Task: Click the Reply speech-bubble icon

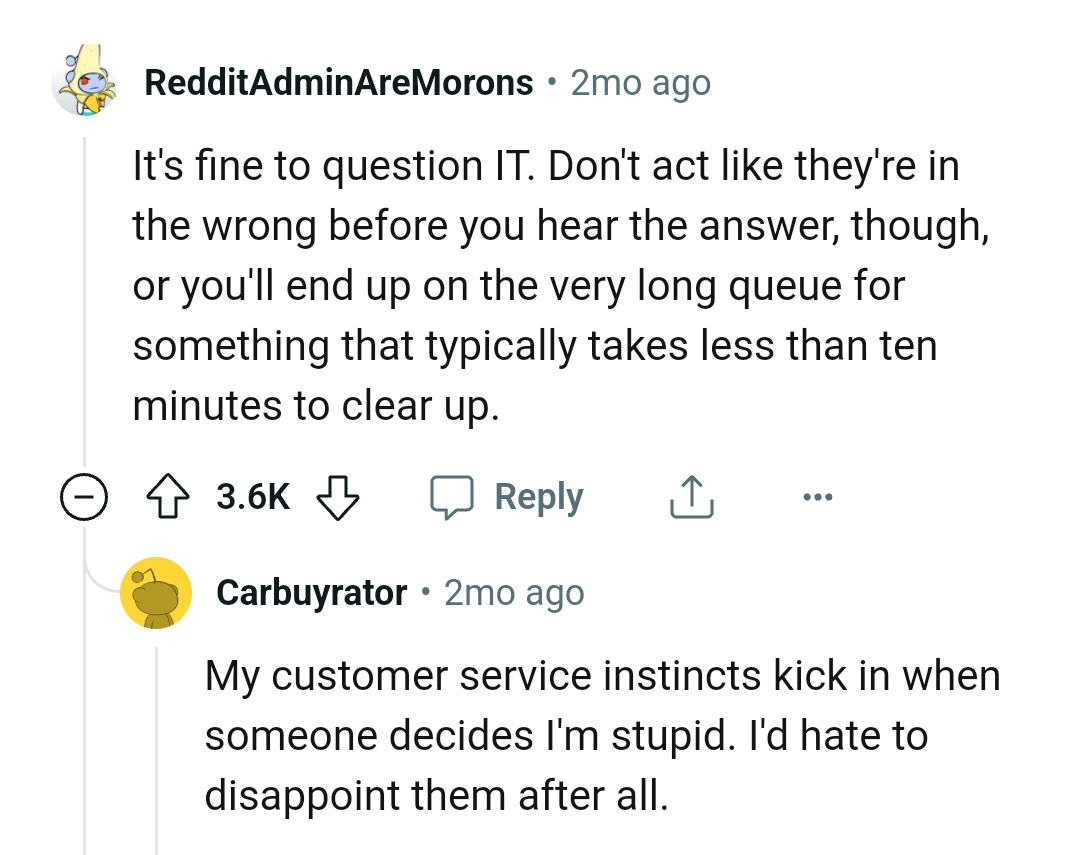Action: click(455, 496)
